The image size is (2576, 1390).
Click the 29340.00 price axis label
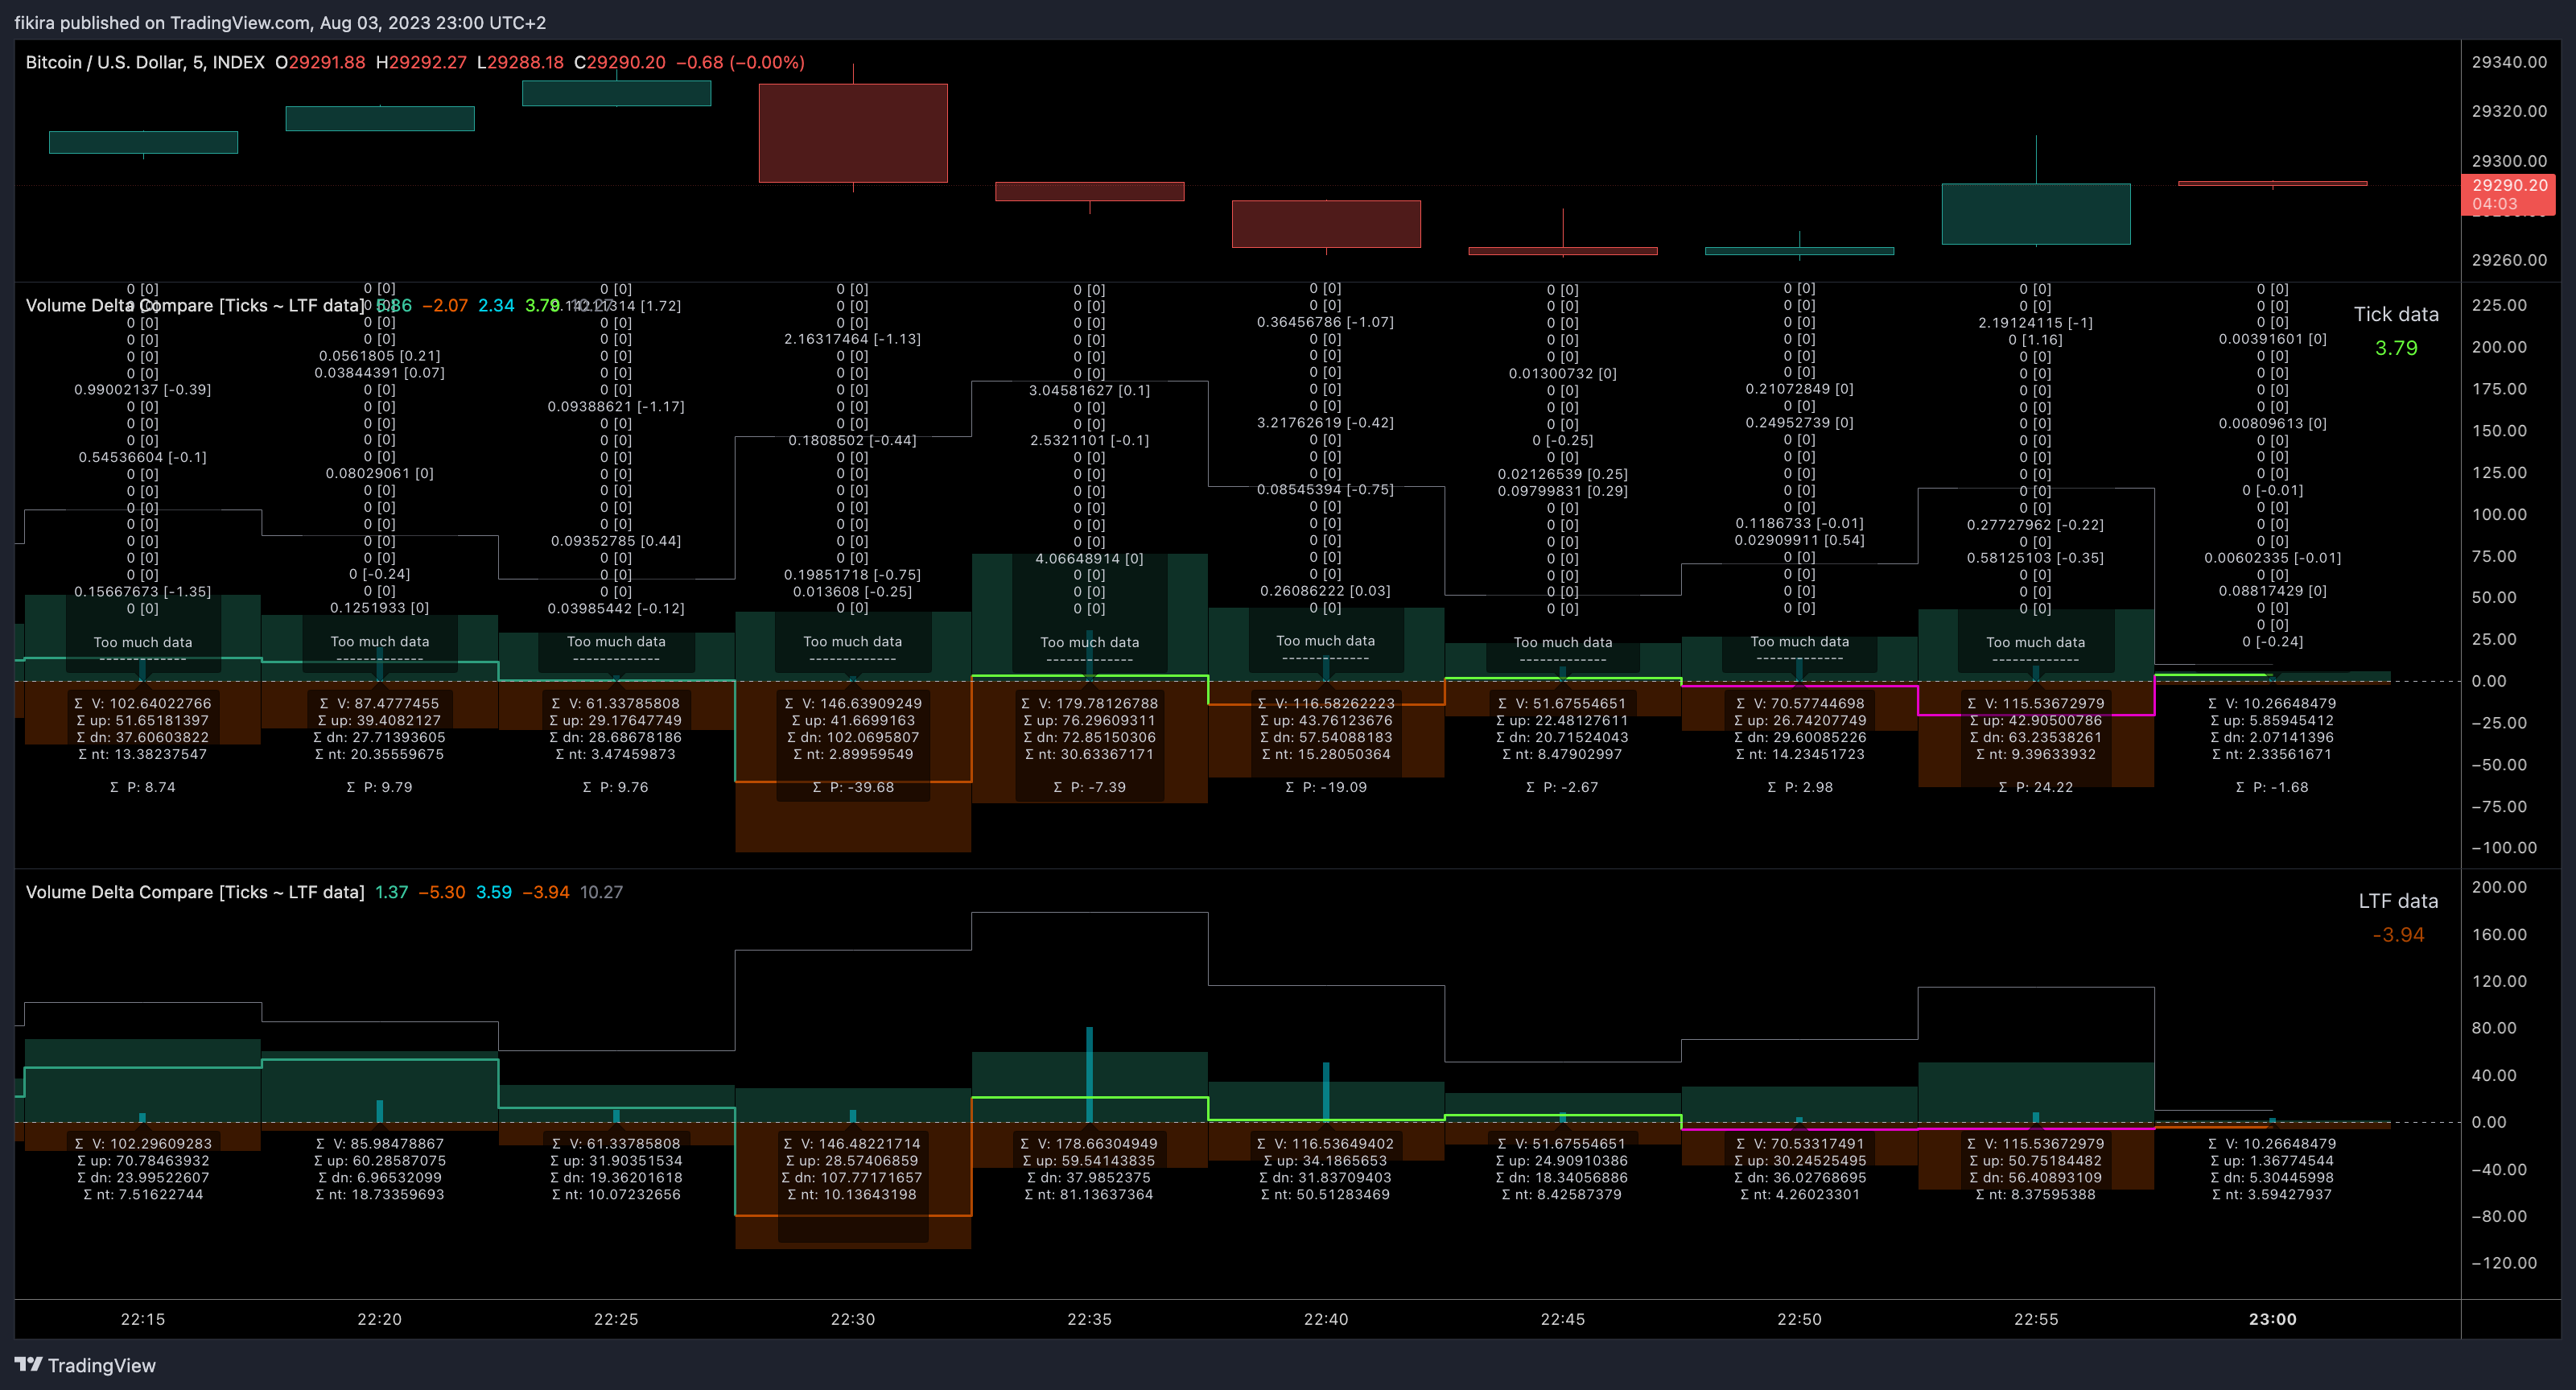click(x=2508, y=62)
